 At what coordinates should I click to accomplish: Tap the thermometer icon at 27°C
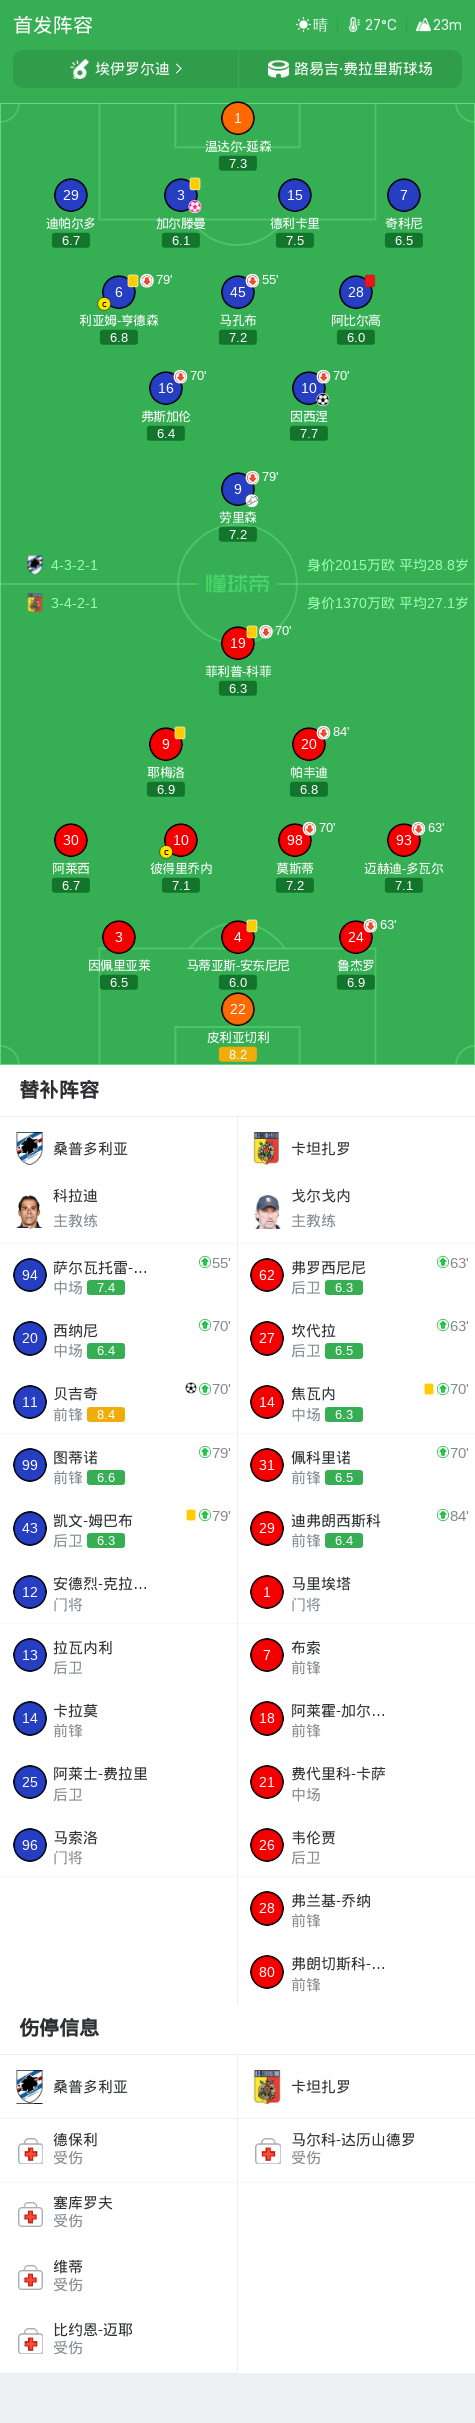click(x=354, y=25)
